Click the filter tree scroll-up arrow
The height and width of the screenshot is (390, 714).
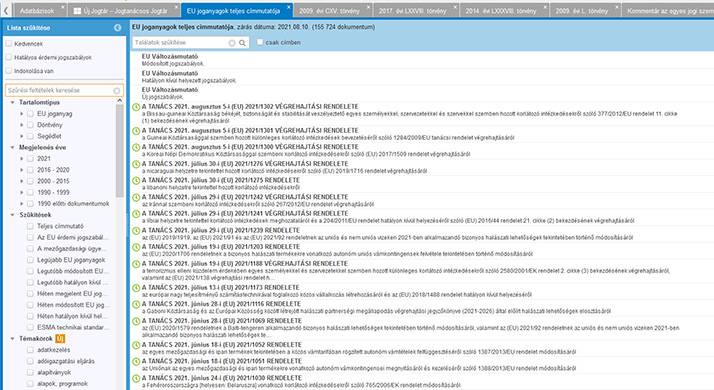tap(120, 101)
